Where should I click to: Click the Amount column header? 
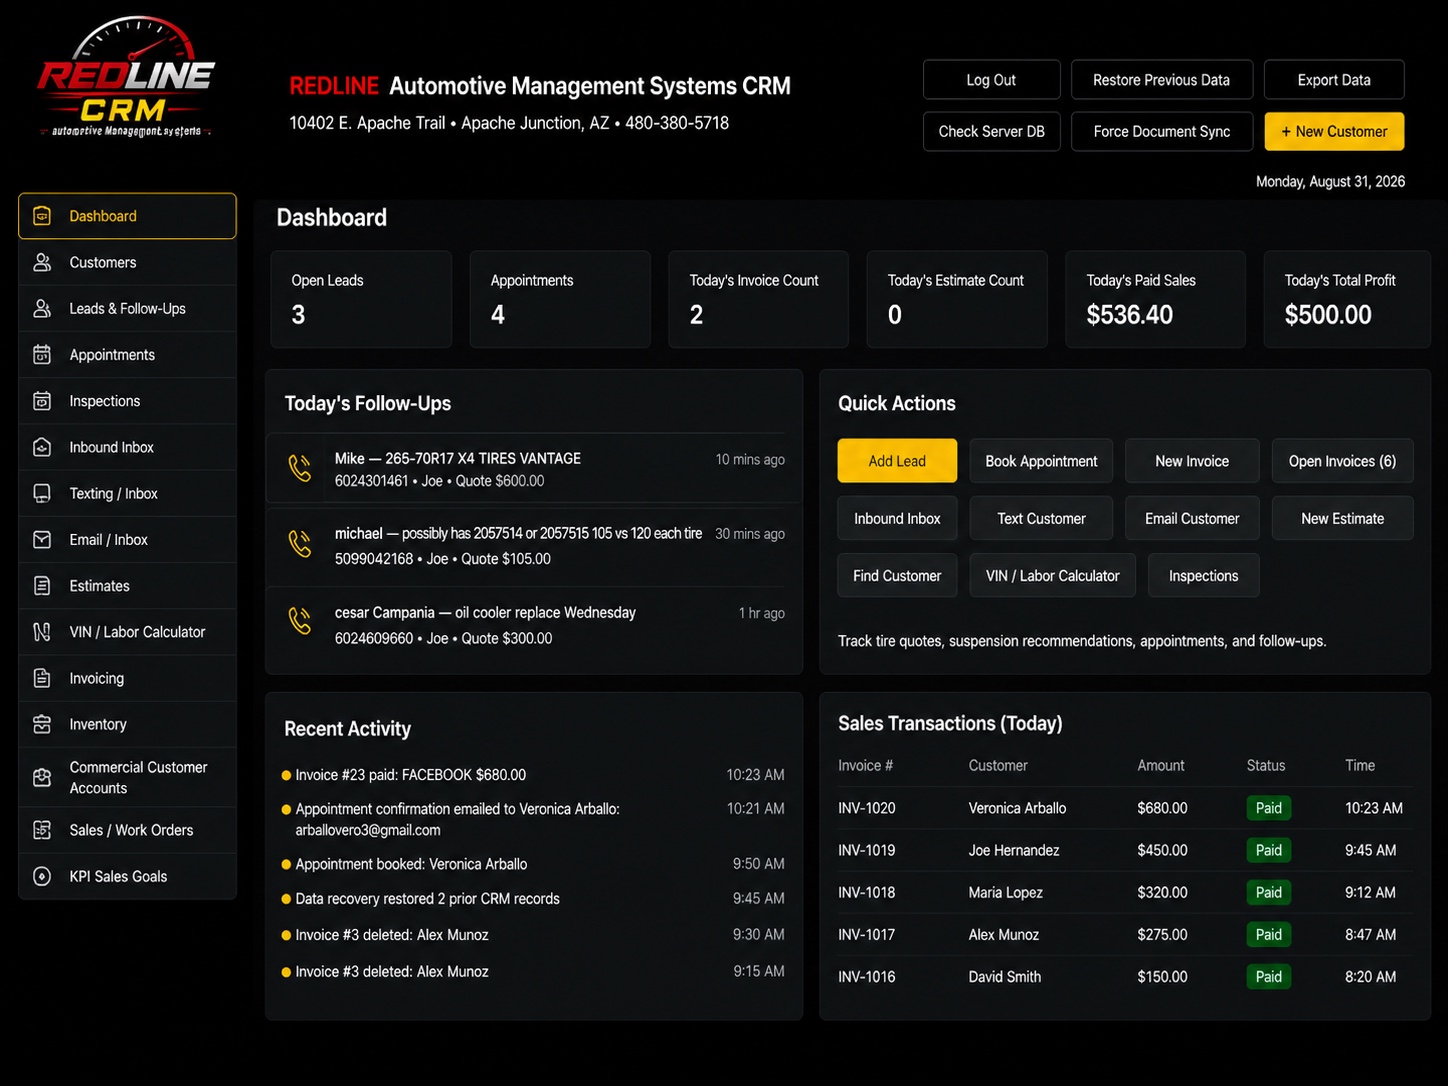(x=1160, y=765)
